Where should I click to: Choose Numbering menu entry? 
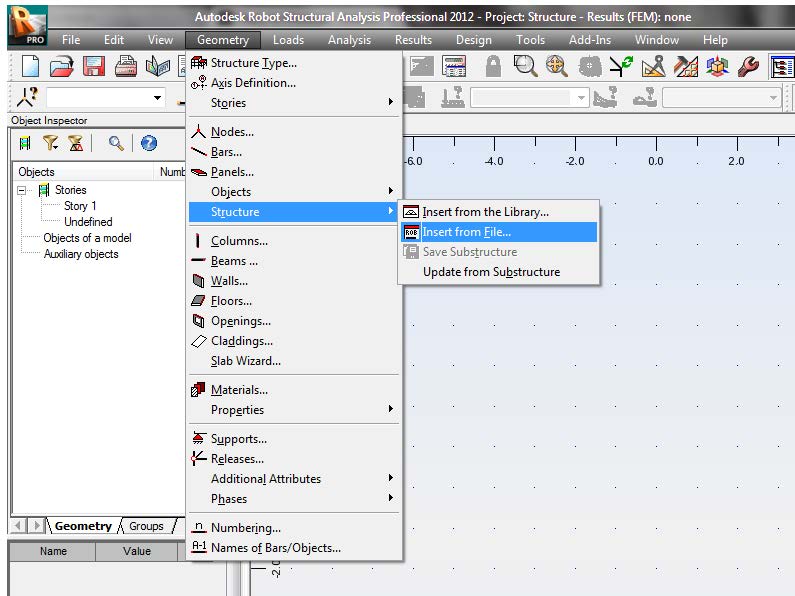tap(294, 528)
